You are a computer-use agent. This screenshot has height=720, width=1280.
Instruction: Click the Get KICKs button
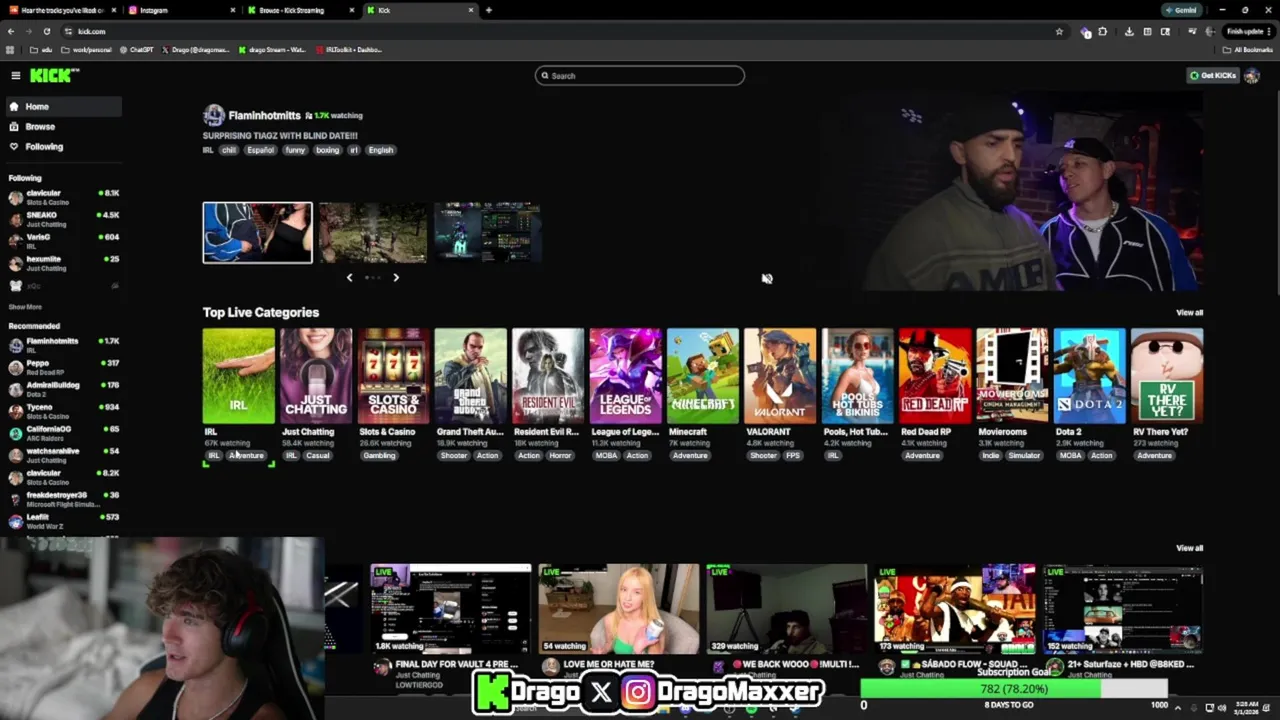[x=1212, y=75]
